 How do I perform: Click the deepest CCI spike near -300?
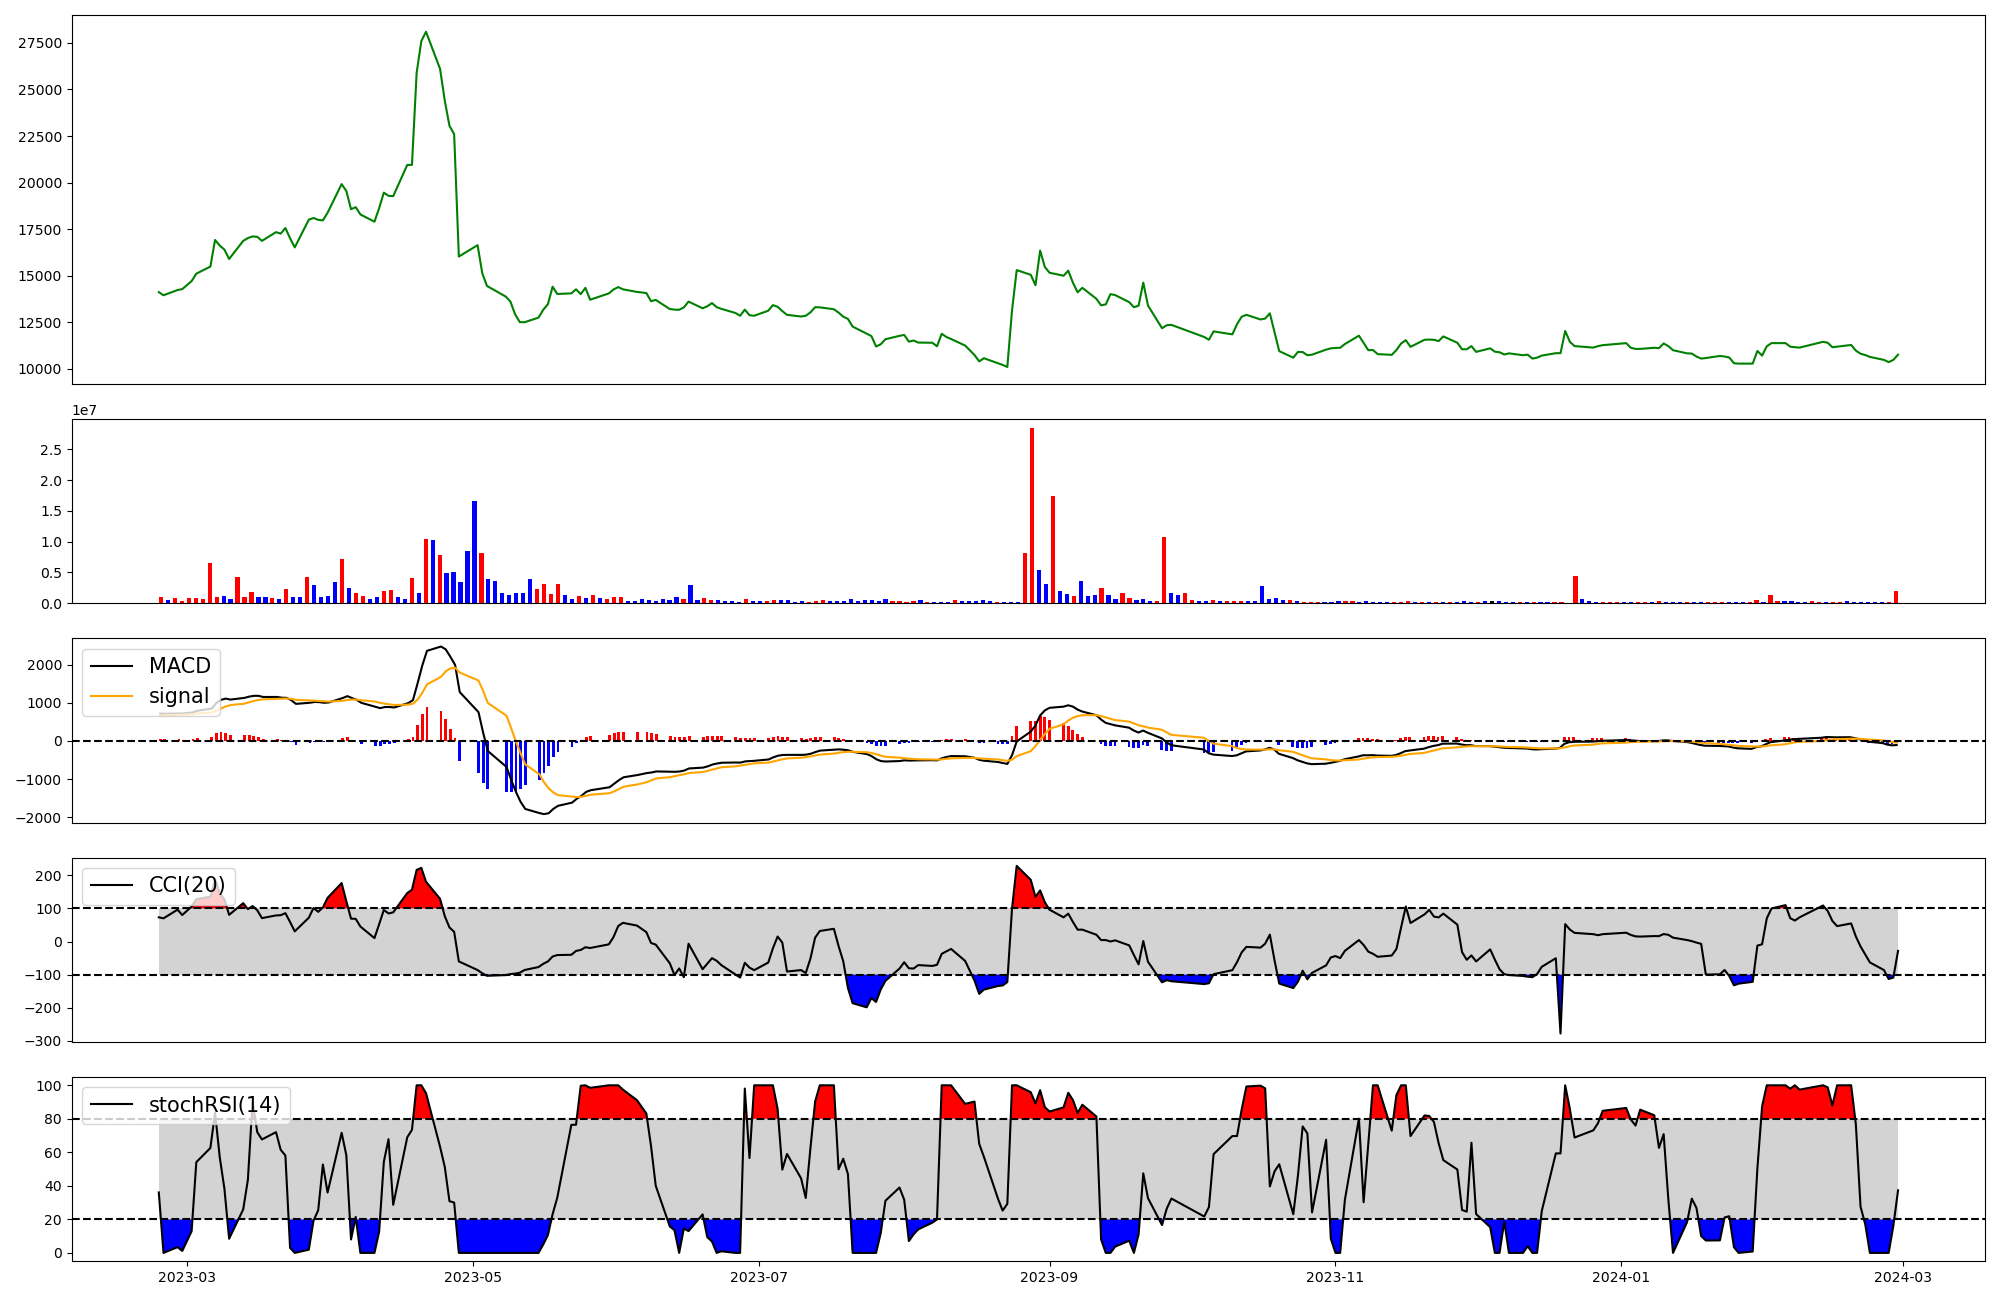(x=1560, y=1031)
